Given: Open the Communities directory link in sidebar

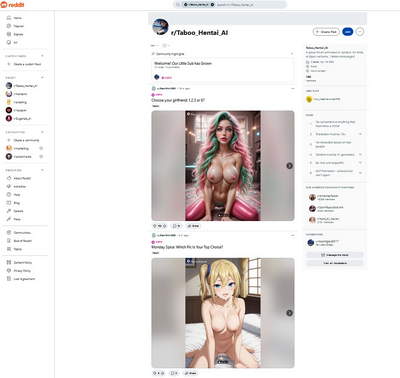Looking at the screenshot, I should pos(19,233).
